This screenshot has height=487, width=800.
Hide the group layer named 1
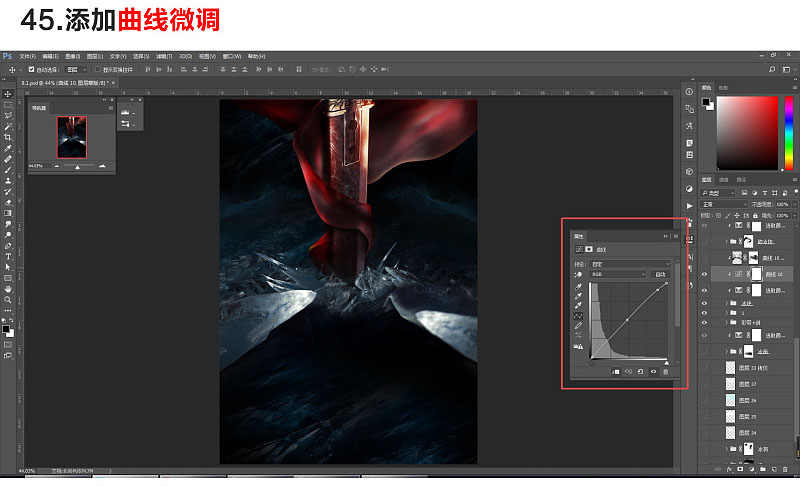[x=704, y=313]
